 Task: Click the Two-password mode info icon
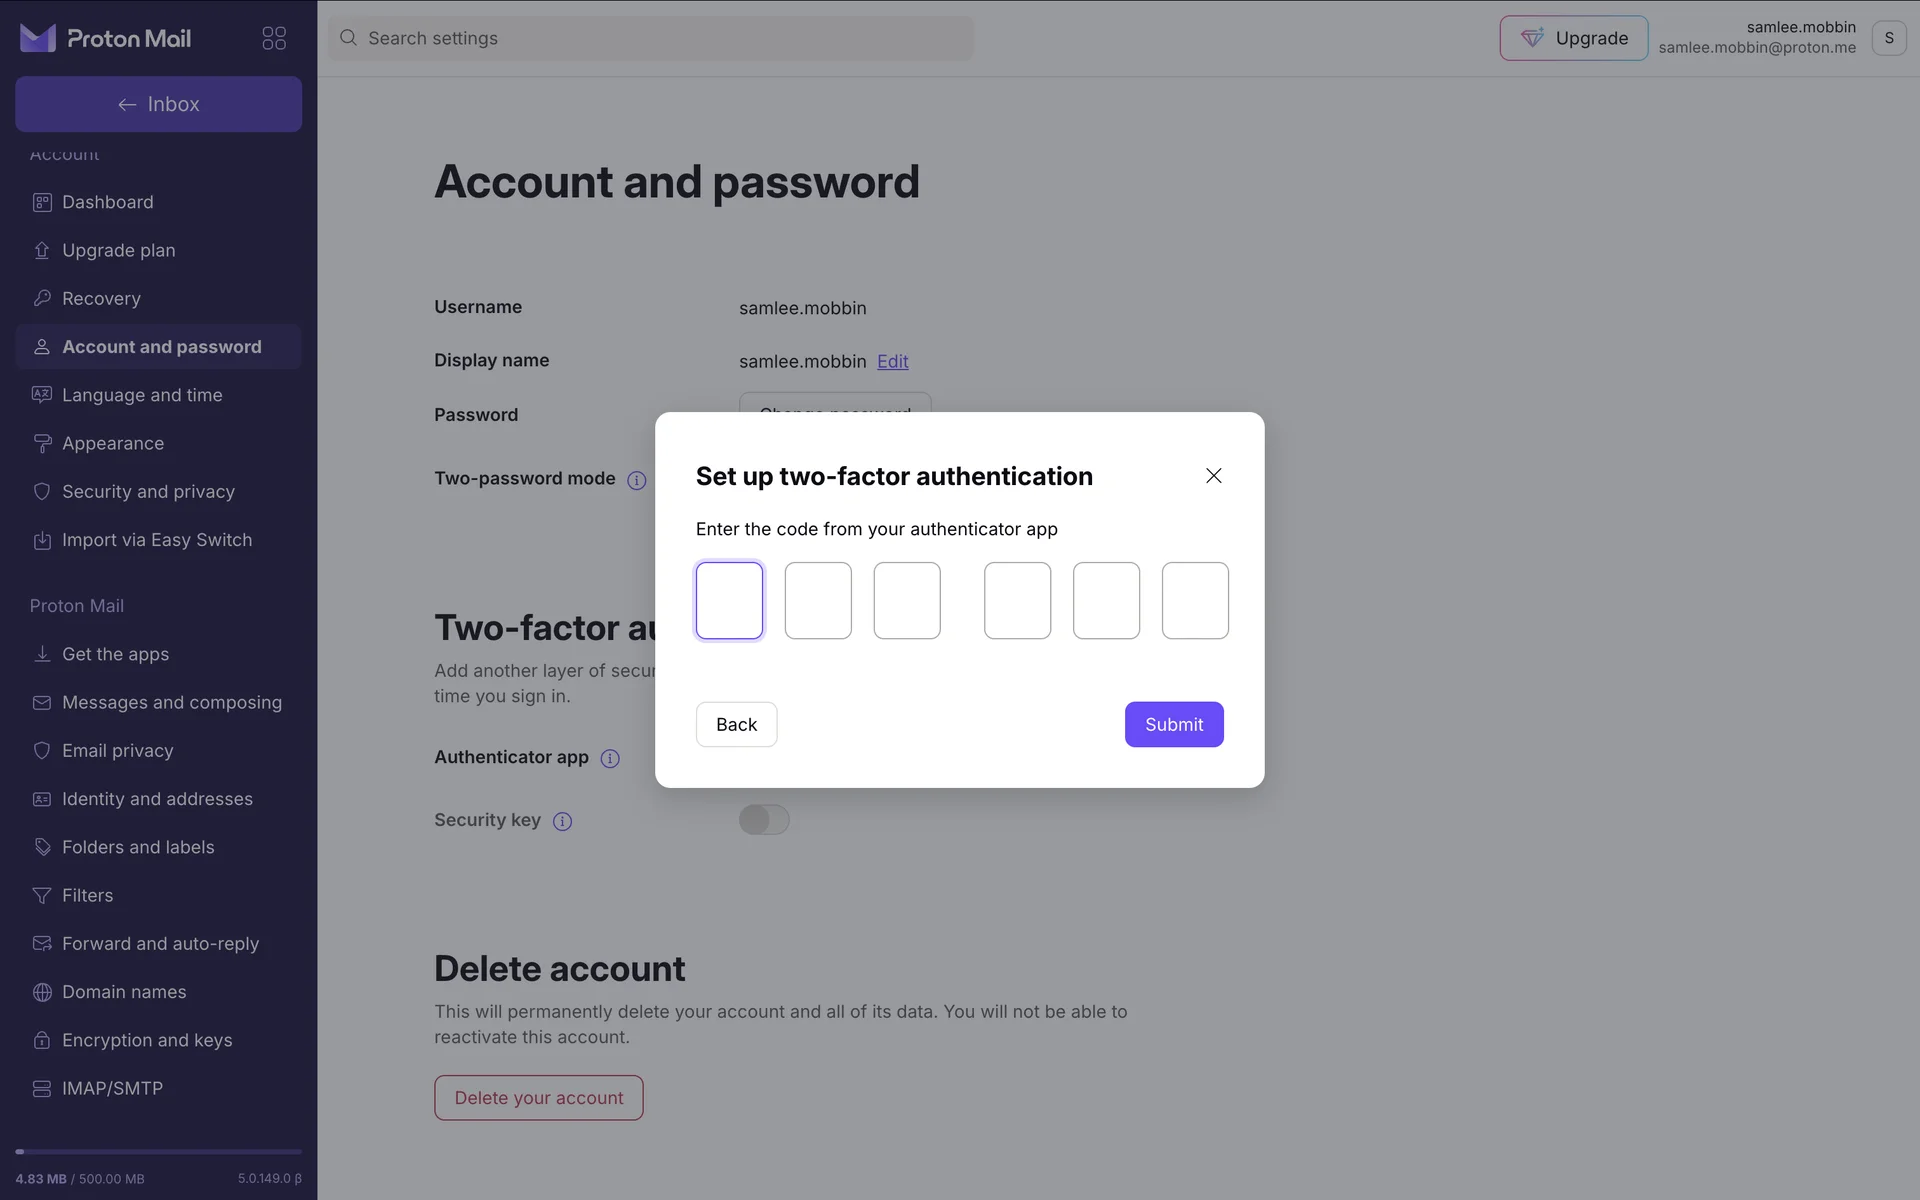(636, 480)
